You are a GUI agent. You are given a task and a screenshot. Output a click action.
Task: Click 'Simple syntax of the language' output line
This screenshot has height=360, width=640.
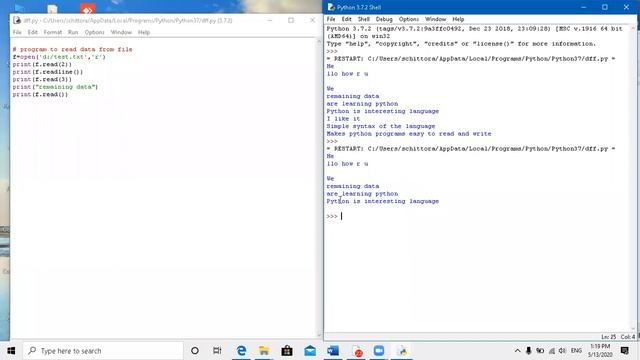pyautogui.click(x=381, y=126)
